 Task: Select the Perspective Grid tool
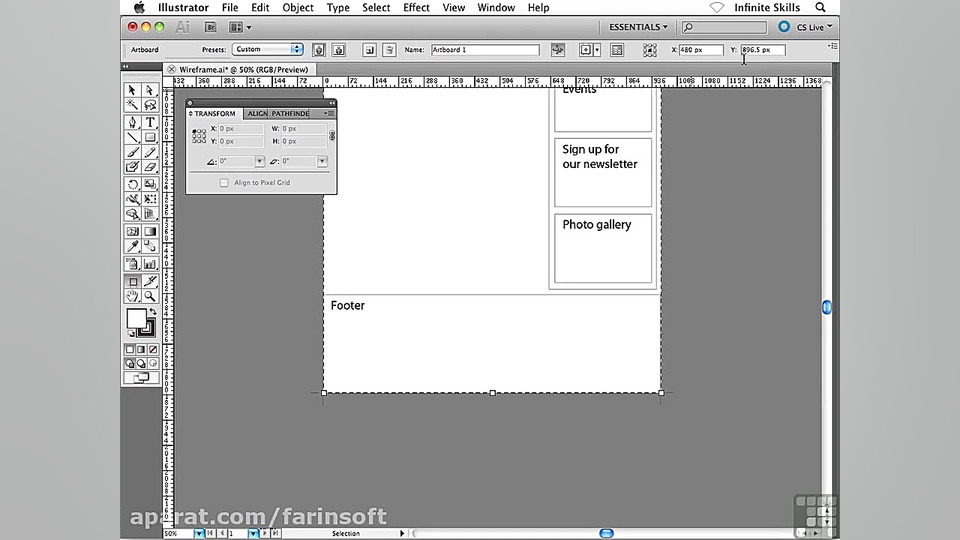pos(150,214)
